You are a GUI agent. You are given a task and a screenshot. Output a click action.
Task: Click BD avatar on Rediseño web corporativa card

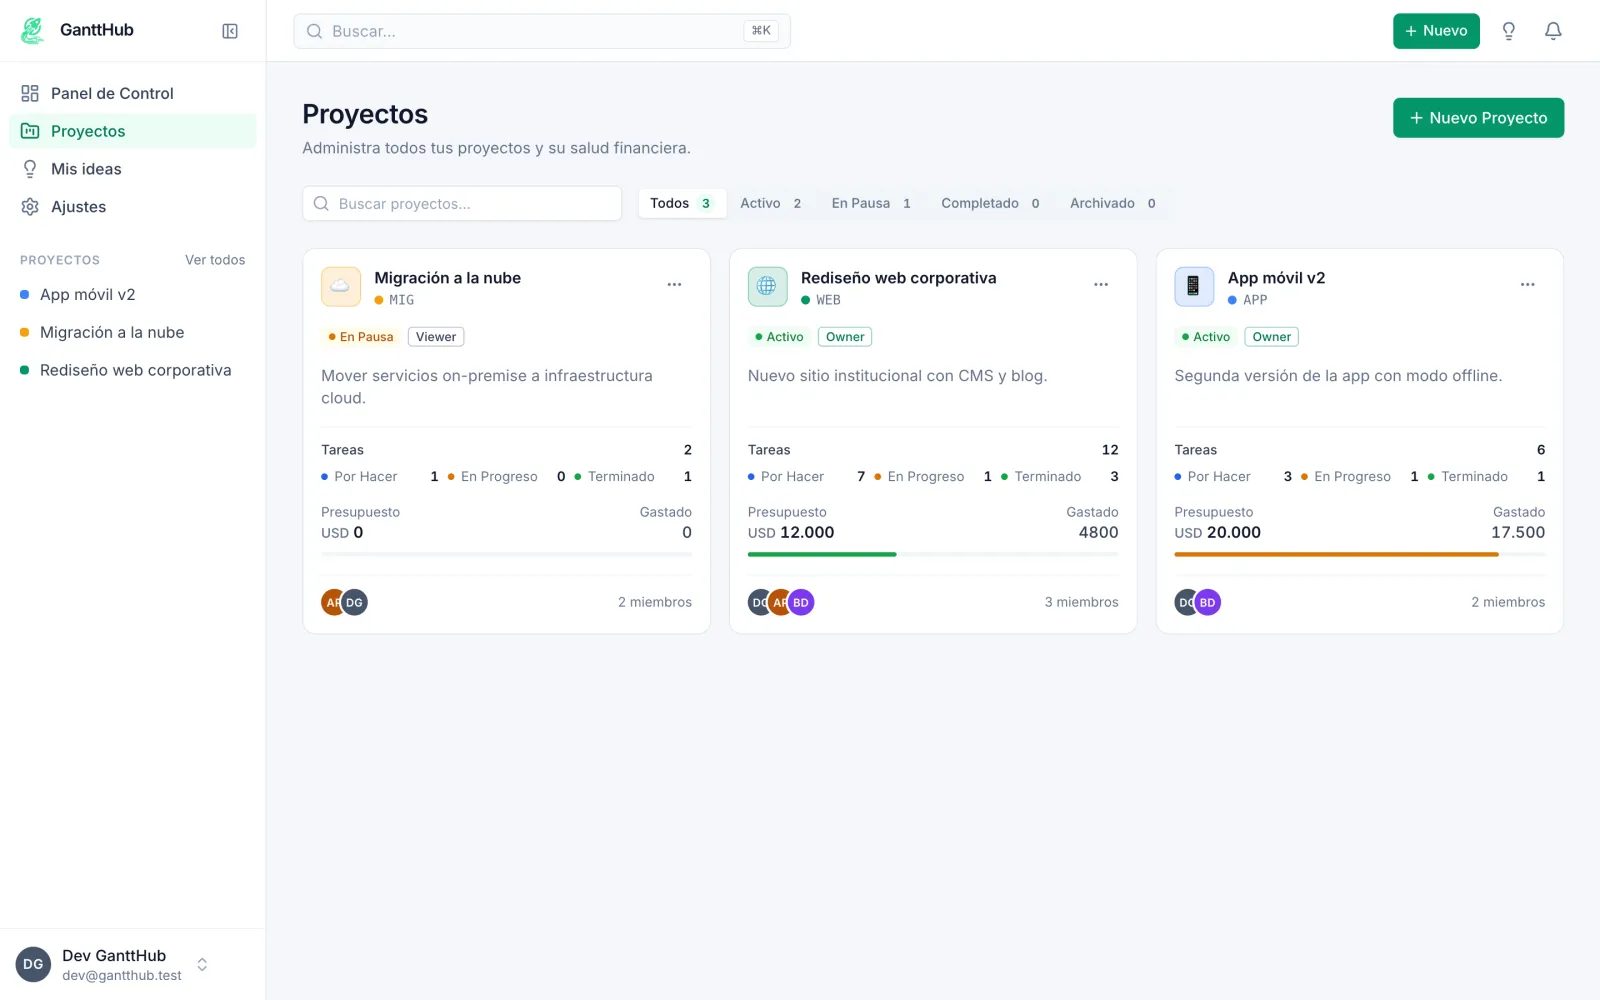[x=801, y=602]
